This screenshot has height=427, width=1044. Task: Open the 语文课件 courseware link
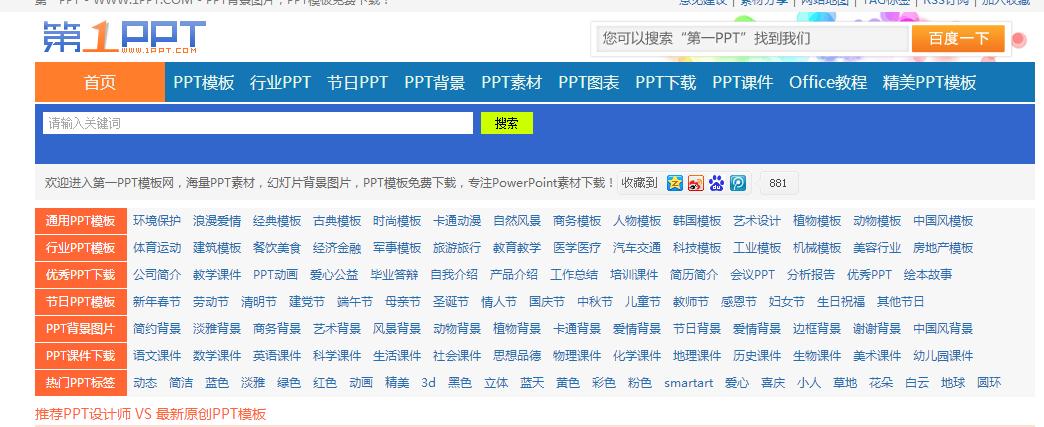click(157, 356)
